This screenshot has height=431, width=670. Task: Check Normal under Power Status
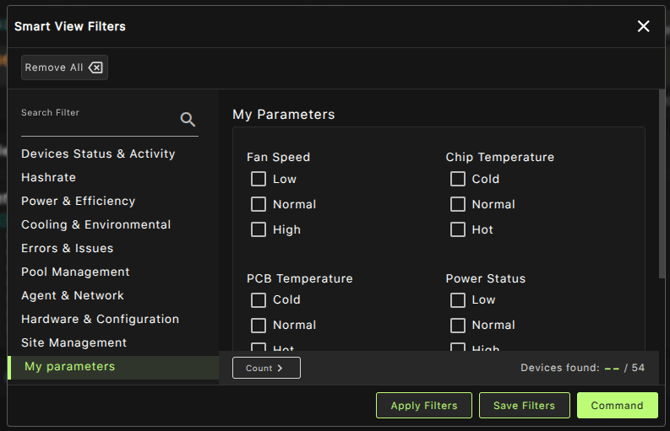pos(457,325)
